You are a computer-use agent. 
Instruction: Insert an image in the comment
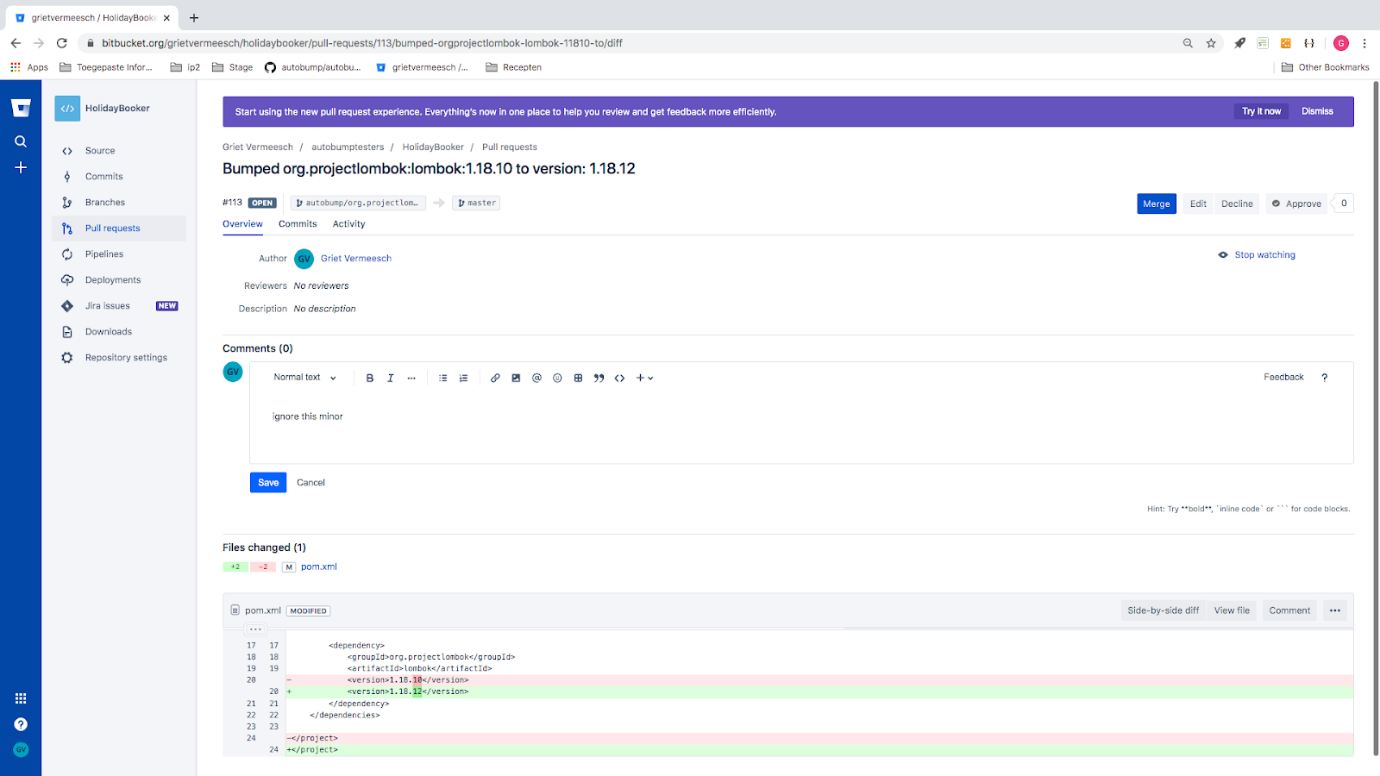[516, 378]
